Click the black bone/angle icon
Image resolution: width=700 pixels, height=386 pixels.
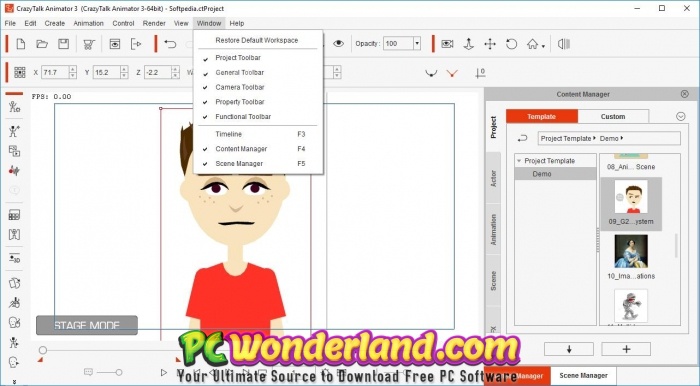pos(431,73)
